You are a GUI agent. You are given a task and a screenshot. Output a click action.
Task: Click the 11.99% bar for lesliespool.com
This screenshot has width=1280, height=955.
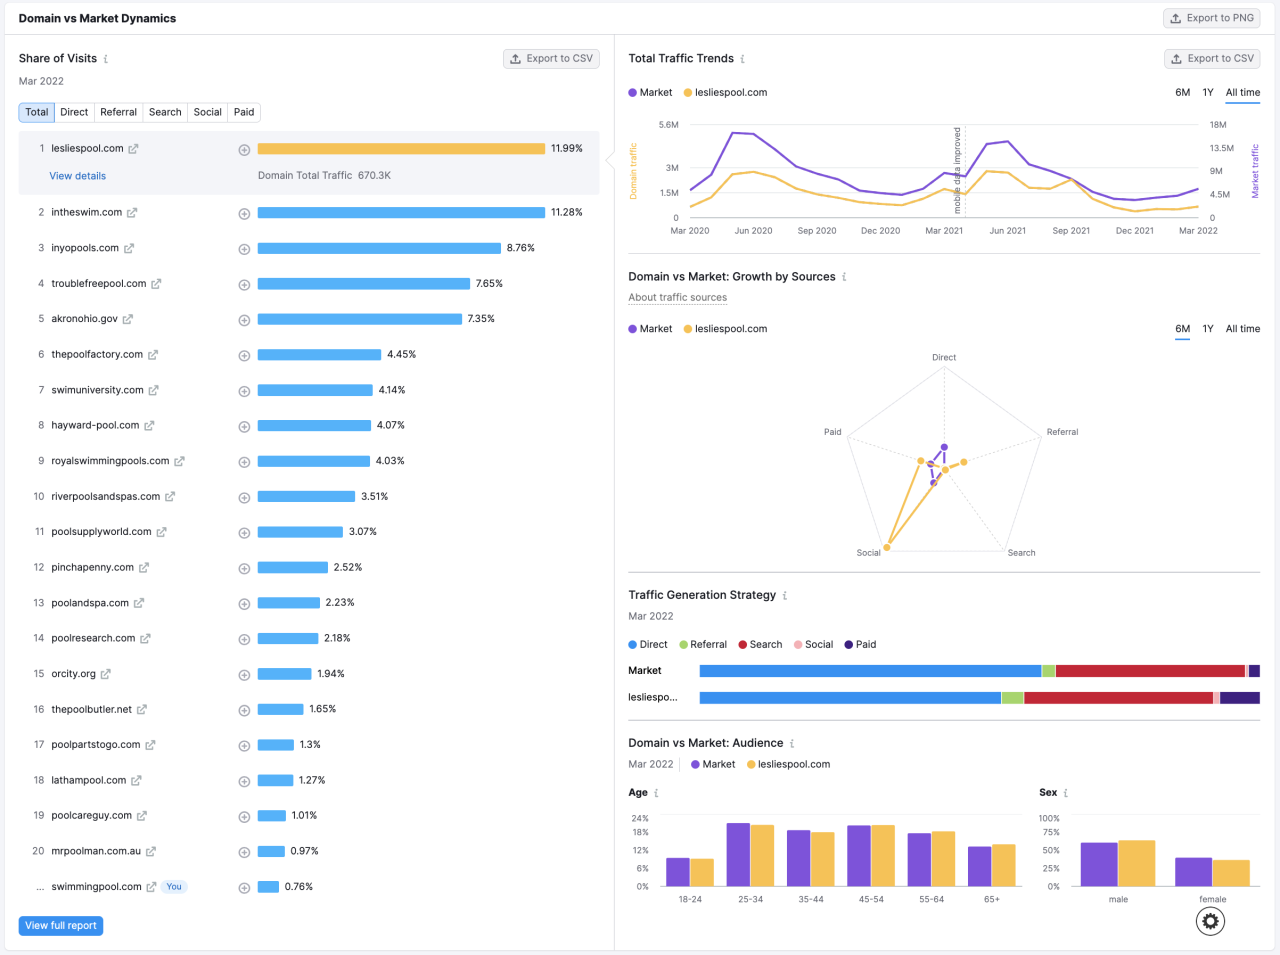tap(401, 149)
